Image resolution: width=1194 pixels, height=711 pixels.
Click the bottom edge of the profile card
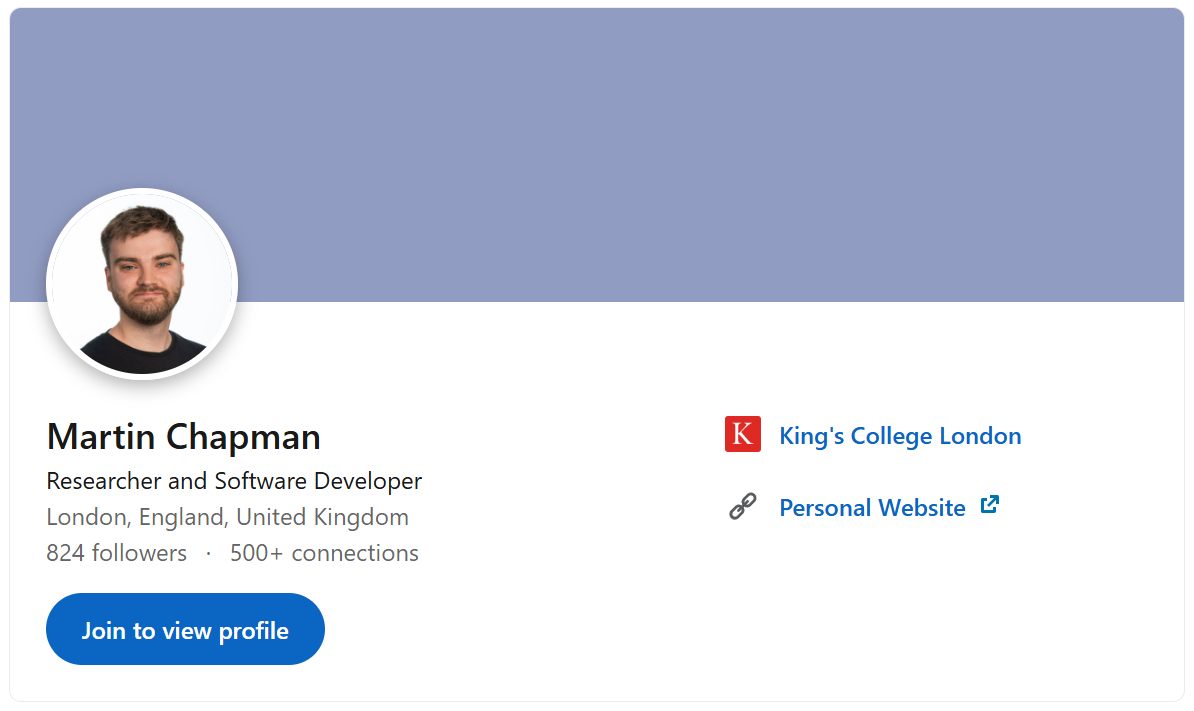coord(597,700)
